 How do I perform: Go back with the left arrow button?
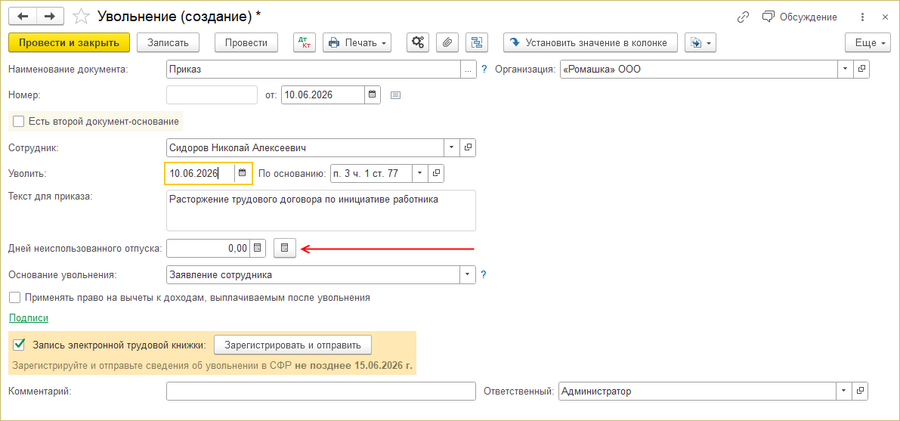[23, 17]
